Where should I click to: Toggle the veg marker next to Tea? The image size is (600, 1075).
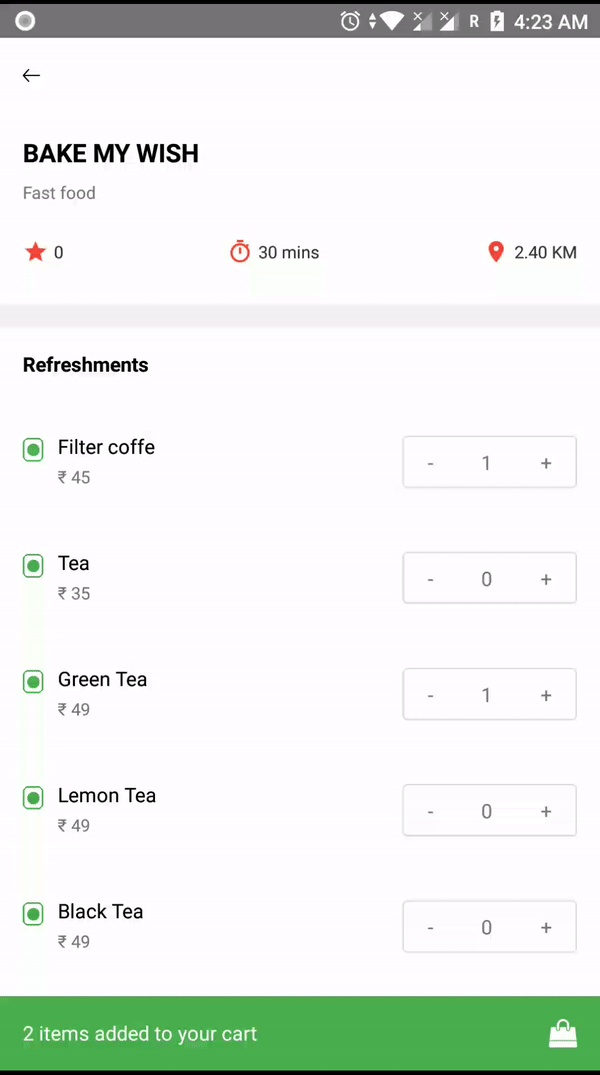click(33, 565)
